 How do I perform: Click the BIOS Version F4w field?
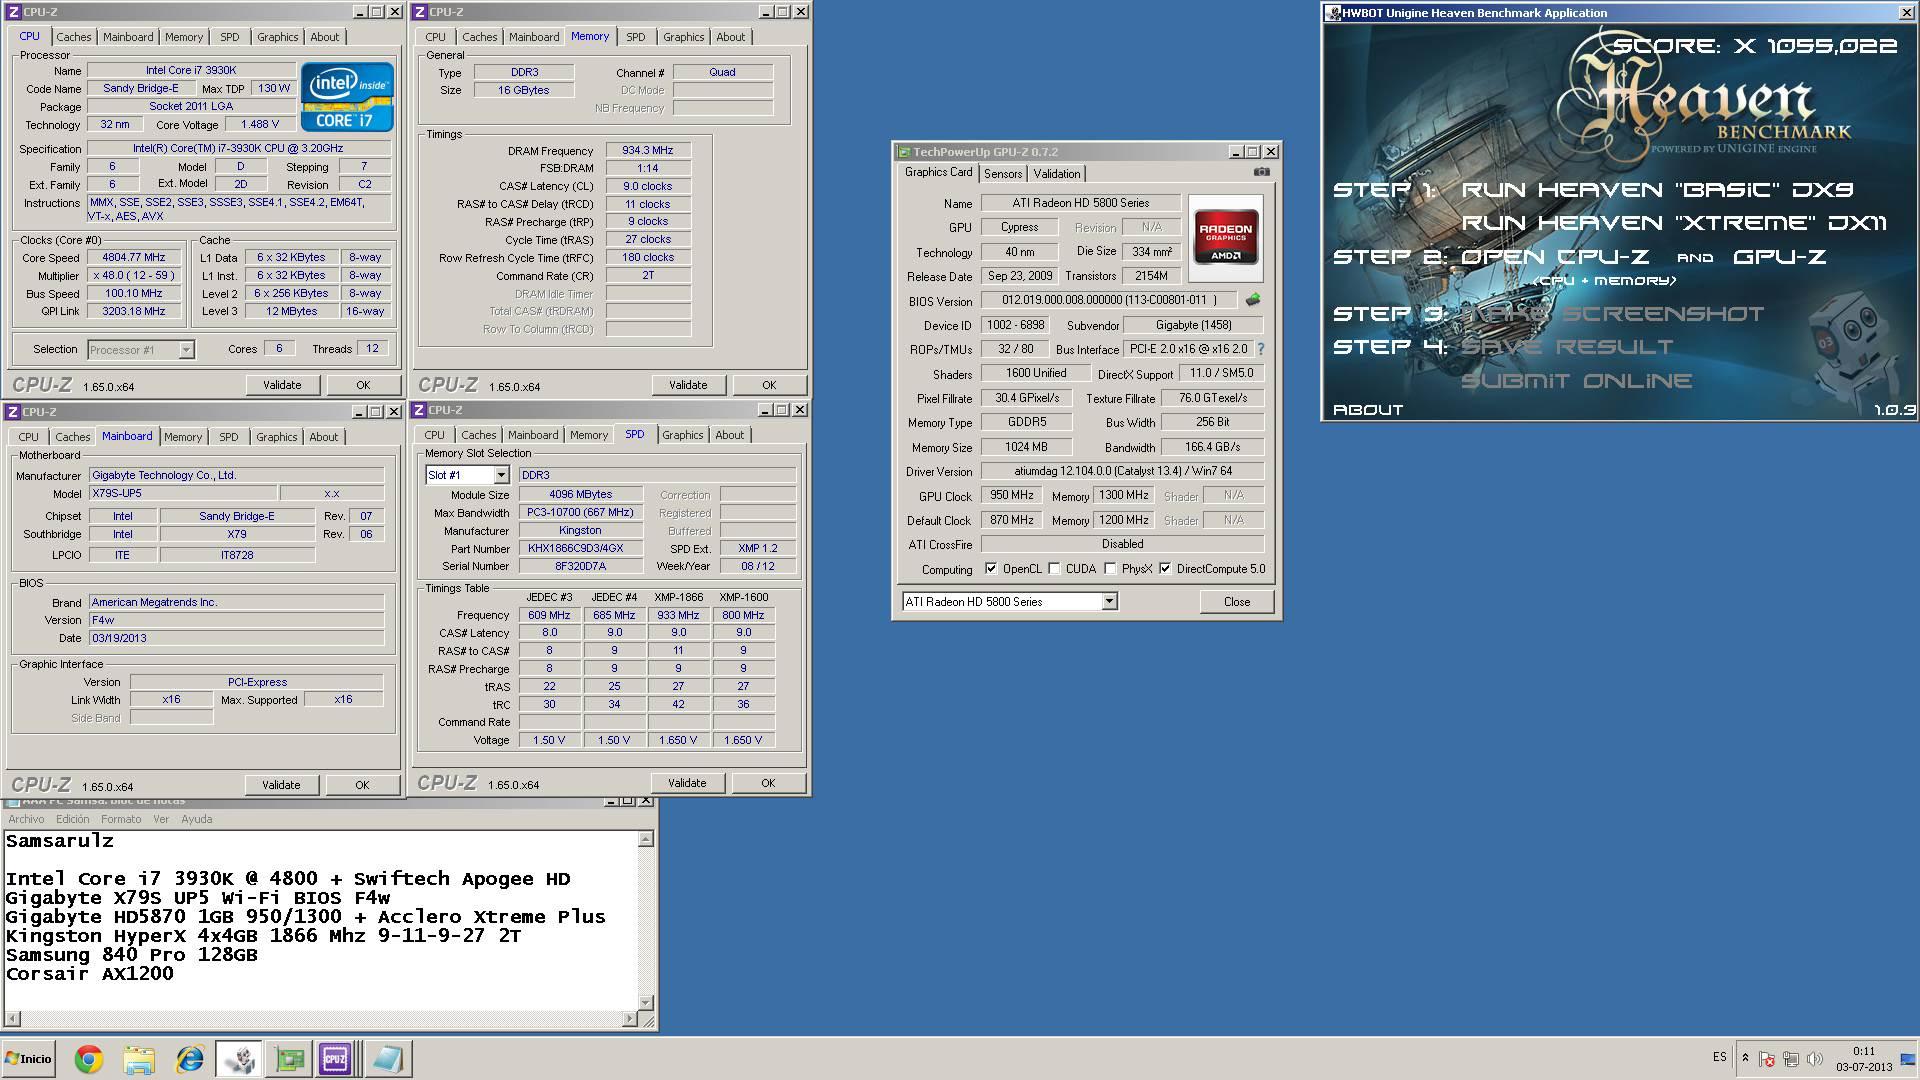(236, 620)
